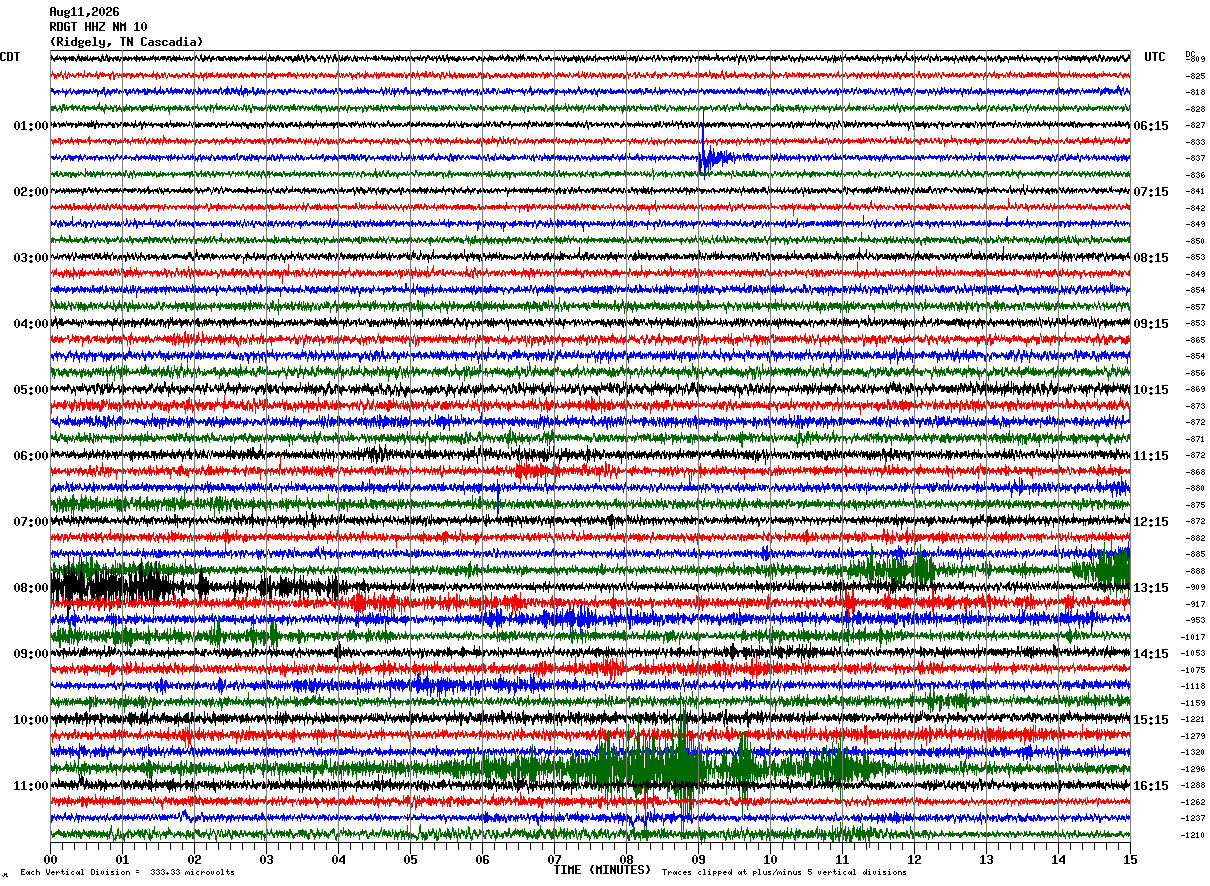Click the 08:15 UTC time label
The height and width of the screenshot is (886, 1210).
[1151, 258]
